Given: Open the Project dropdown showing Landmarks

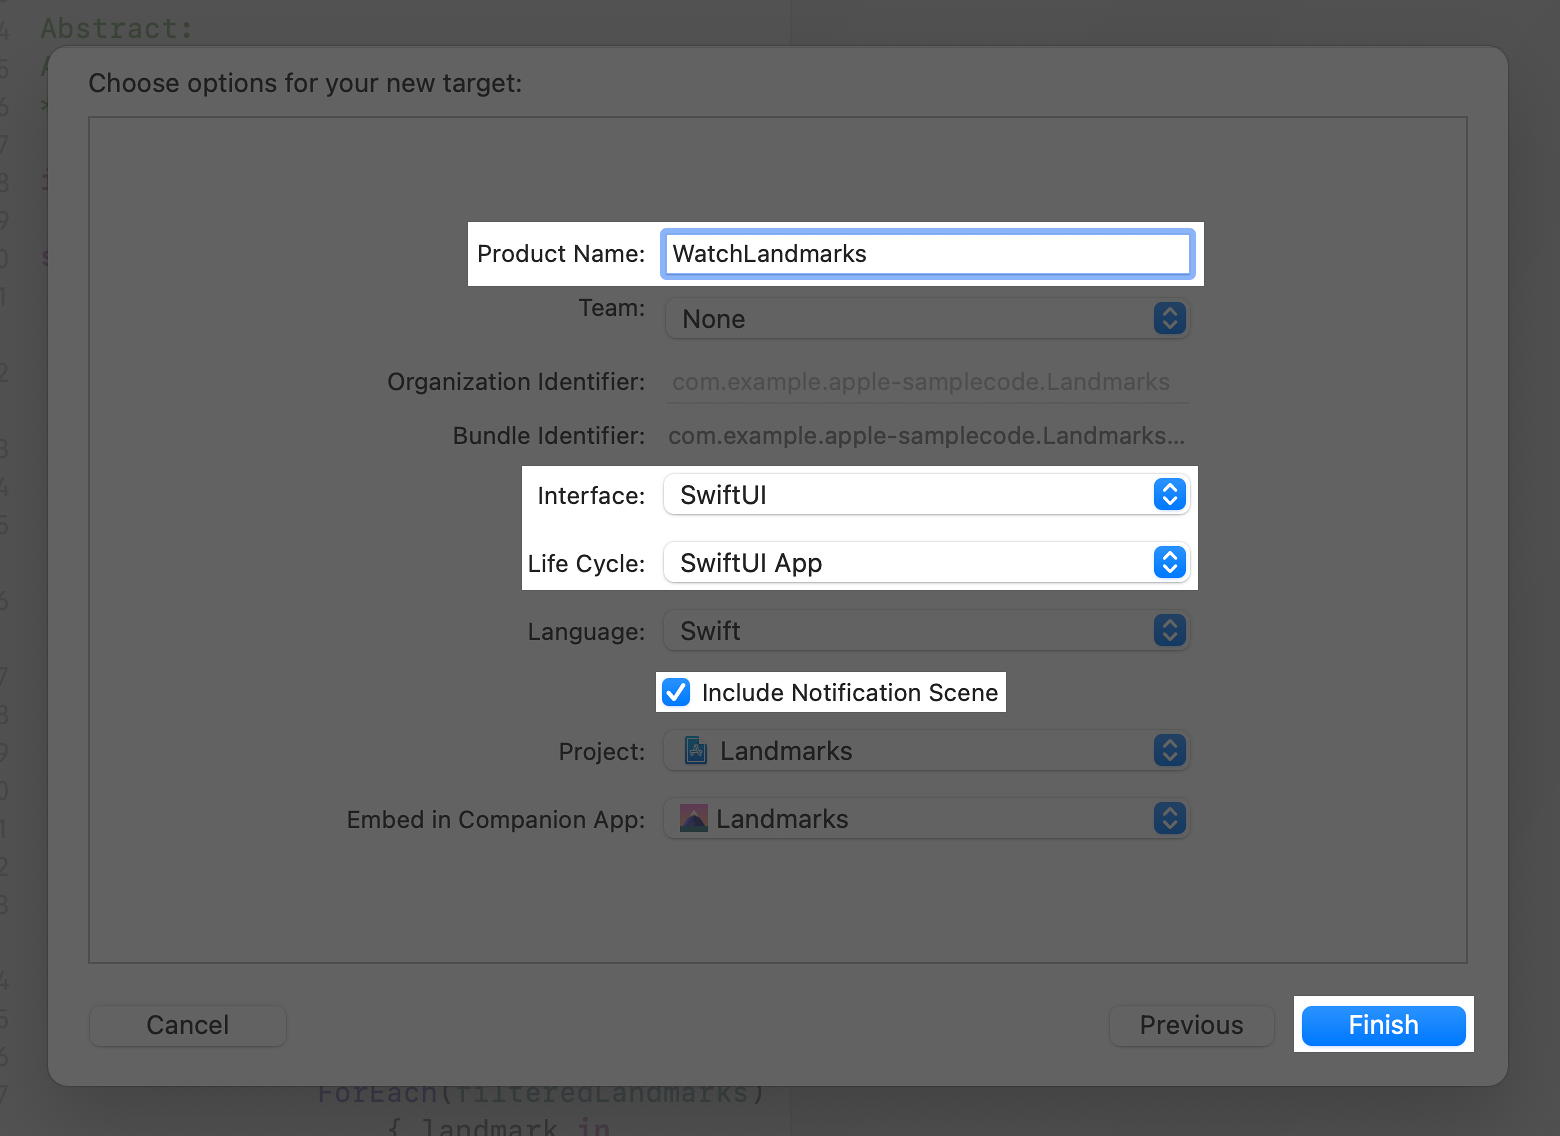Looking at the screenshot, I should 927,751.
